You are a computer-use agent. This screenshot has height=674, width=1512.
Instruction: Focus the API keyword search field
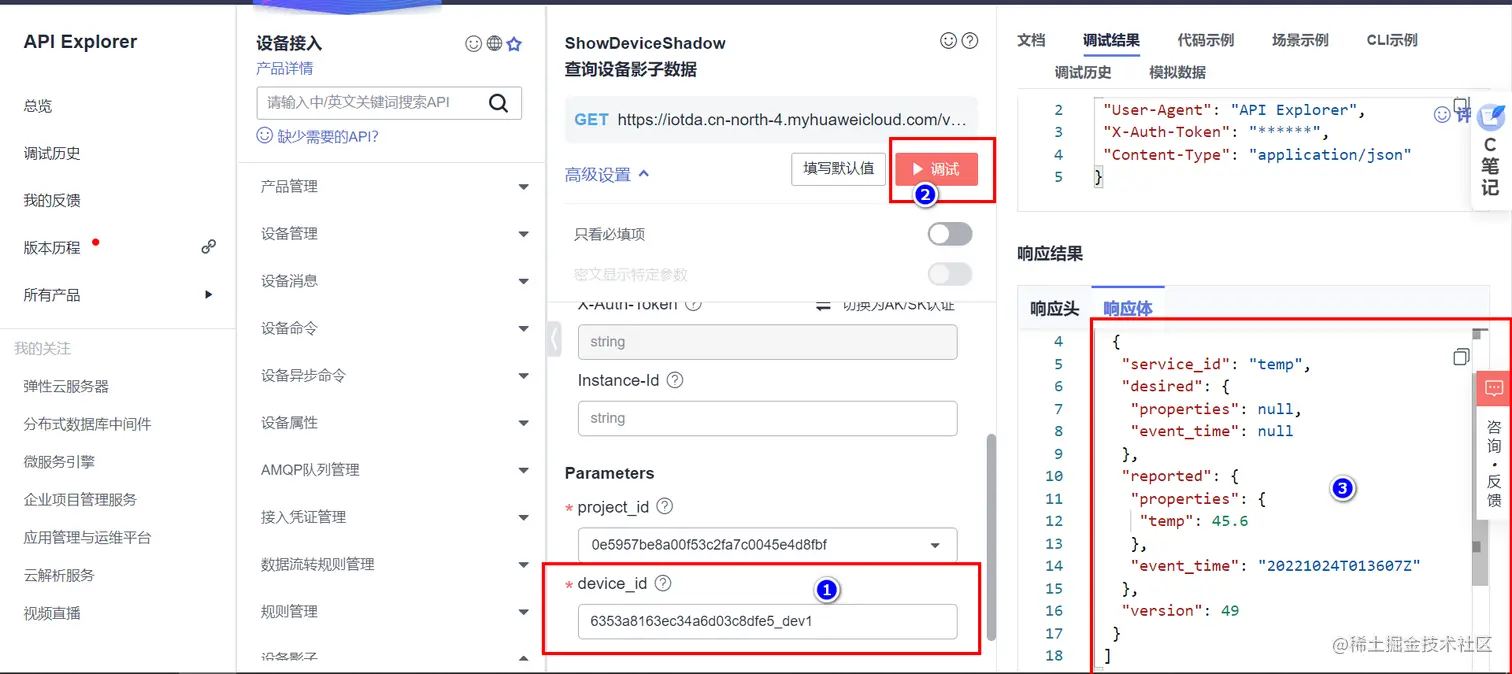[372, 102]
